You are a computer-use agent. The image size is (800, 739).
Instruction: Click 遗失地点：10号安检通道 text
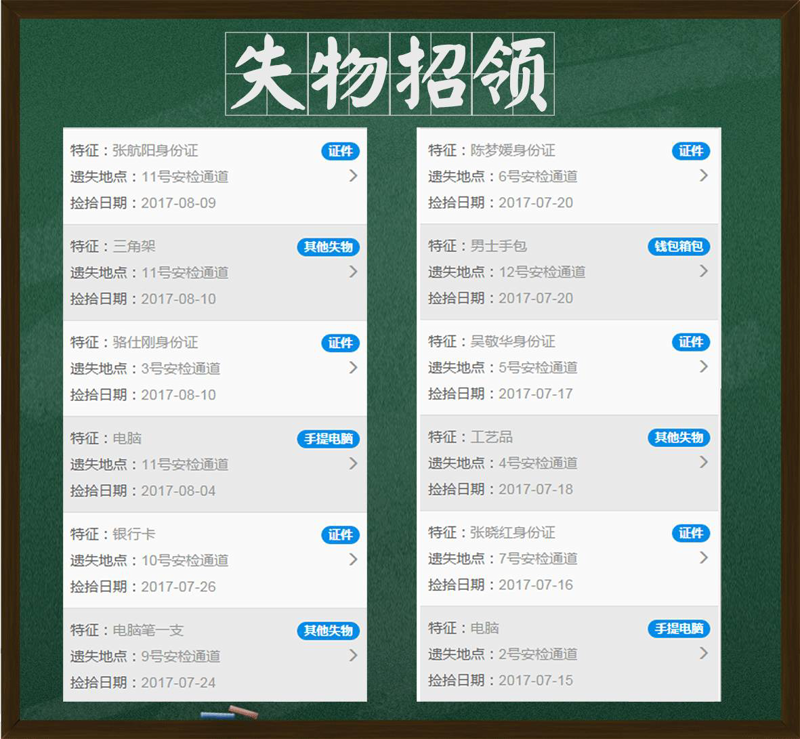[149, 560]
